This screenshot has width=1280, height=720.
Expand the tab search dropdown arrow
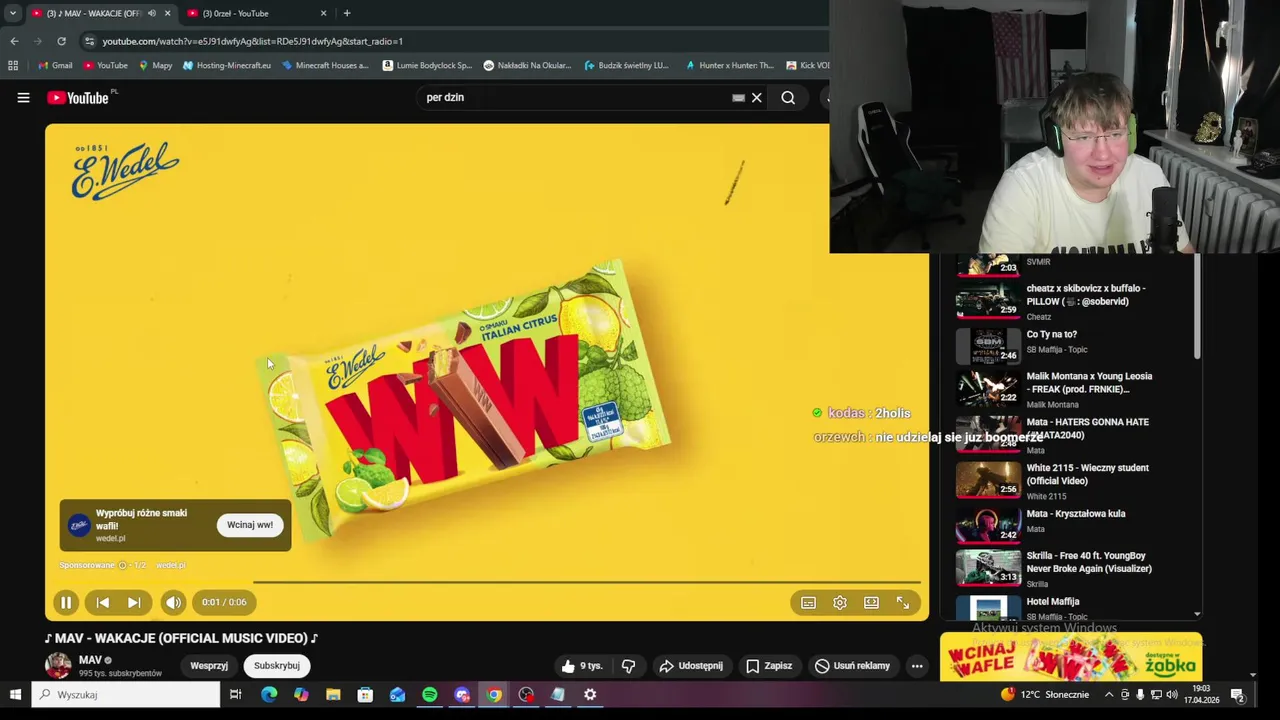(12, 13)
